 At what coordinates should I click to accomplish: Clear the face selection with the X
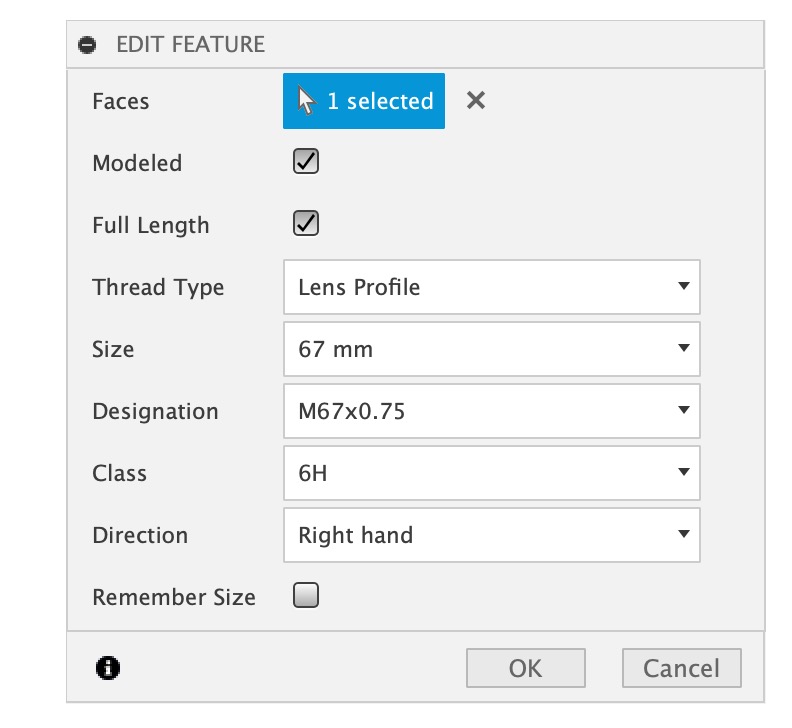point(476,101)
